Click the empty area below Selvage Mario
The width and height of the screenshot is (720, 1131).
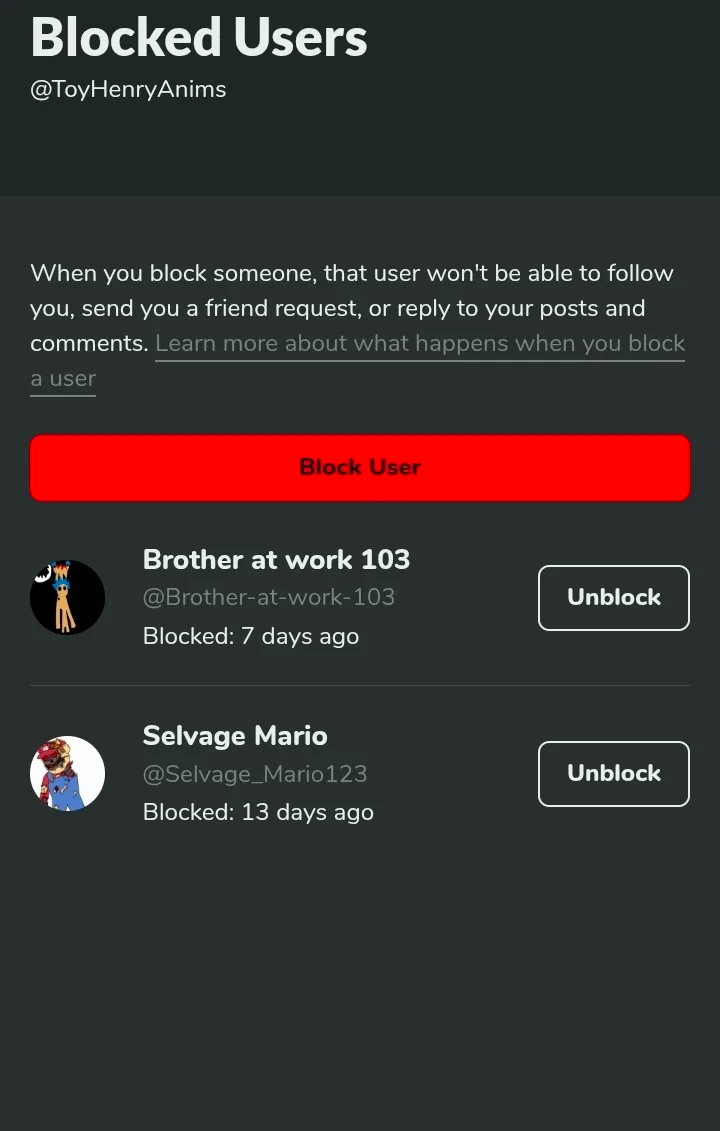tap(360, 960)
